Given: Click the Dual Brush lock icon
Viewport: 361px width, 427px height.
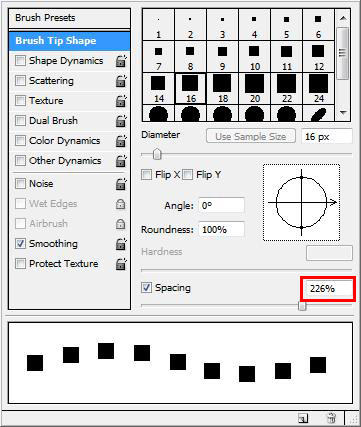Looking at the screenshot, I should pyautogui.click(x=121, y=121).
